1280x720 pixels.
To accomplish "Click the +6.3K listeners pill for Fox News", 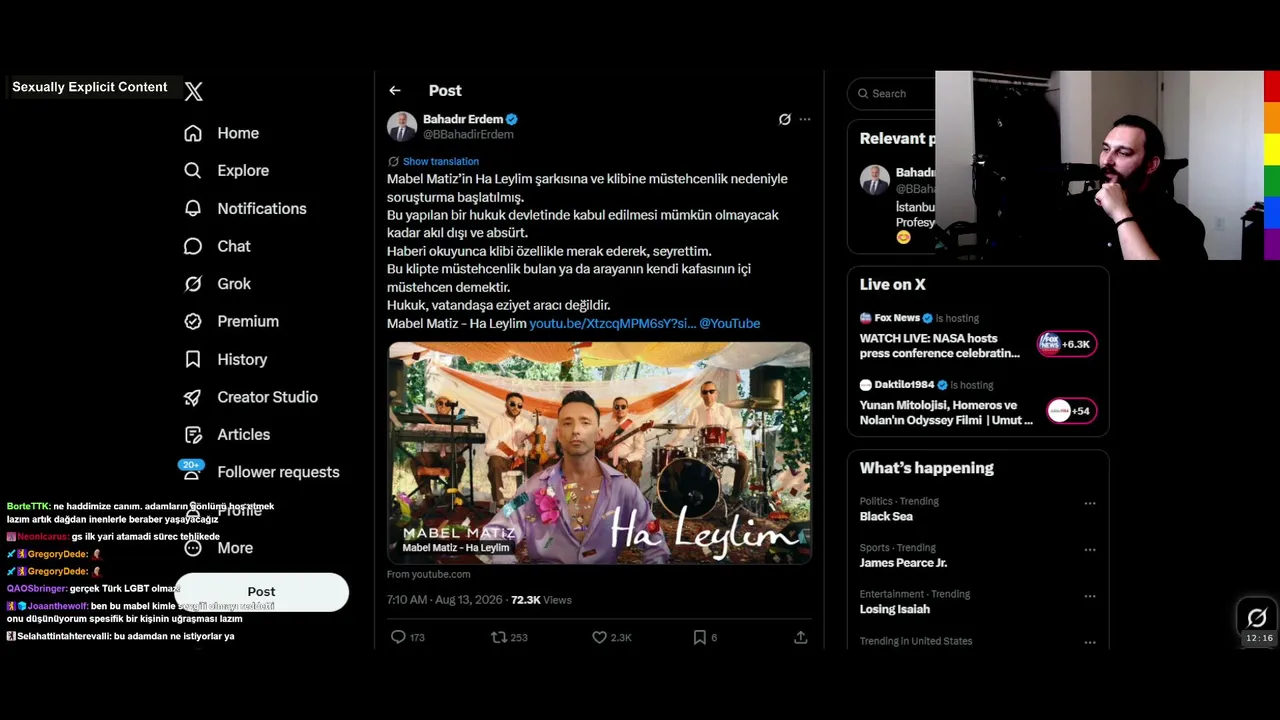I will [x=1067, y=344].
